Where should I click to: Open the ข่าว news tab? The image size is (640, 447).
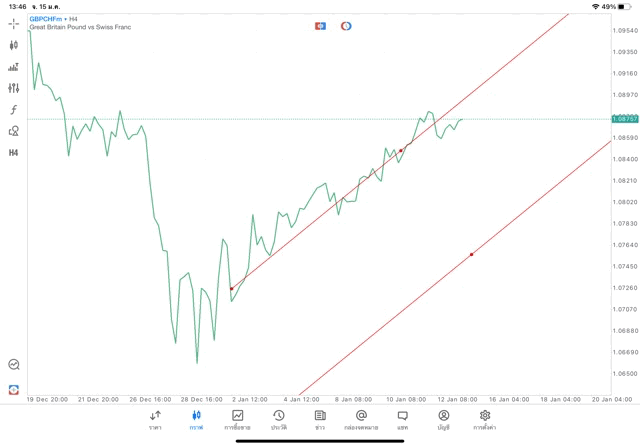pos(320,420)
